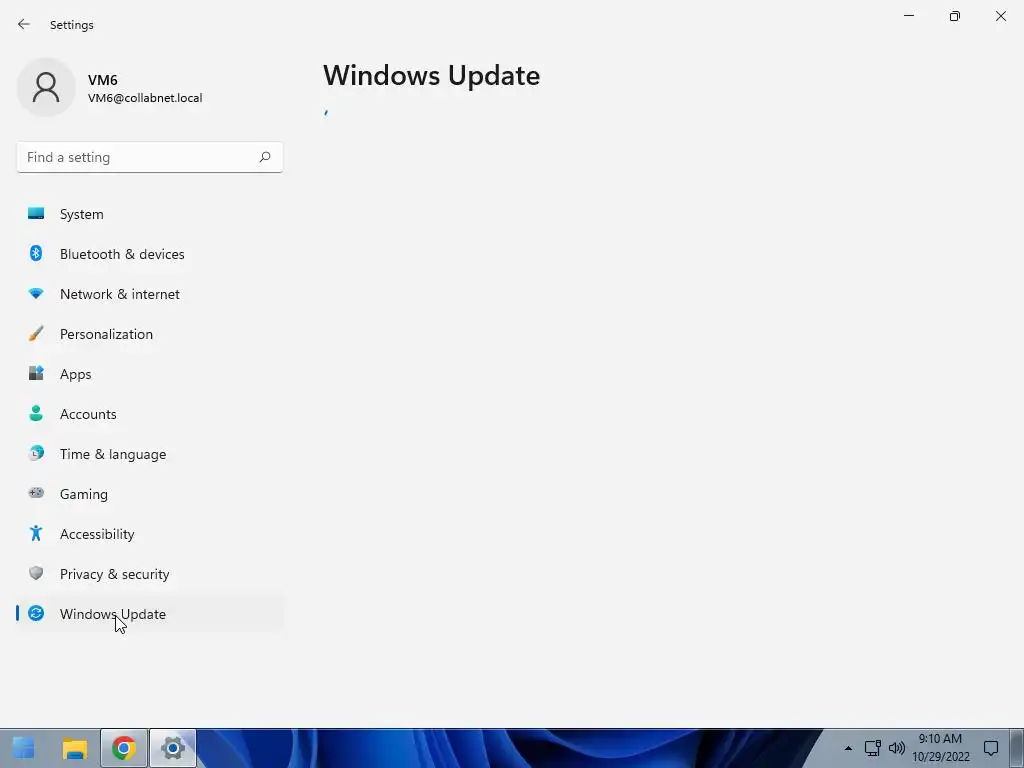Close the Settings window
The height and width of the screenshot is (768, 1024).
coord(1000,16)
